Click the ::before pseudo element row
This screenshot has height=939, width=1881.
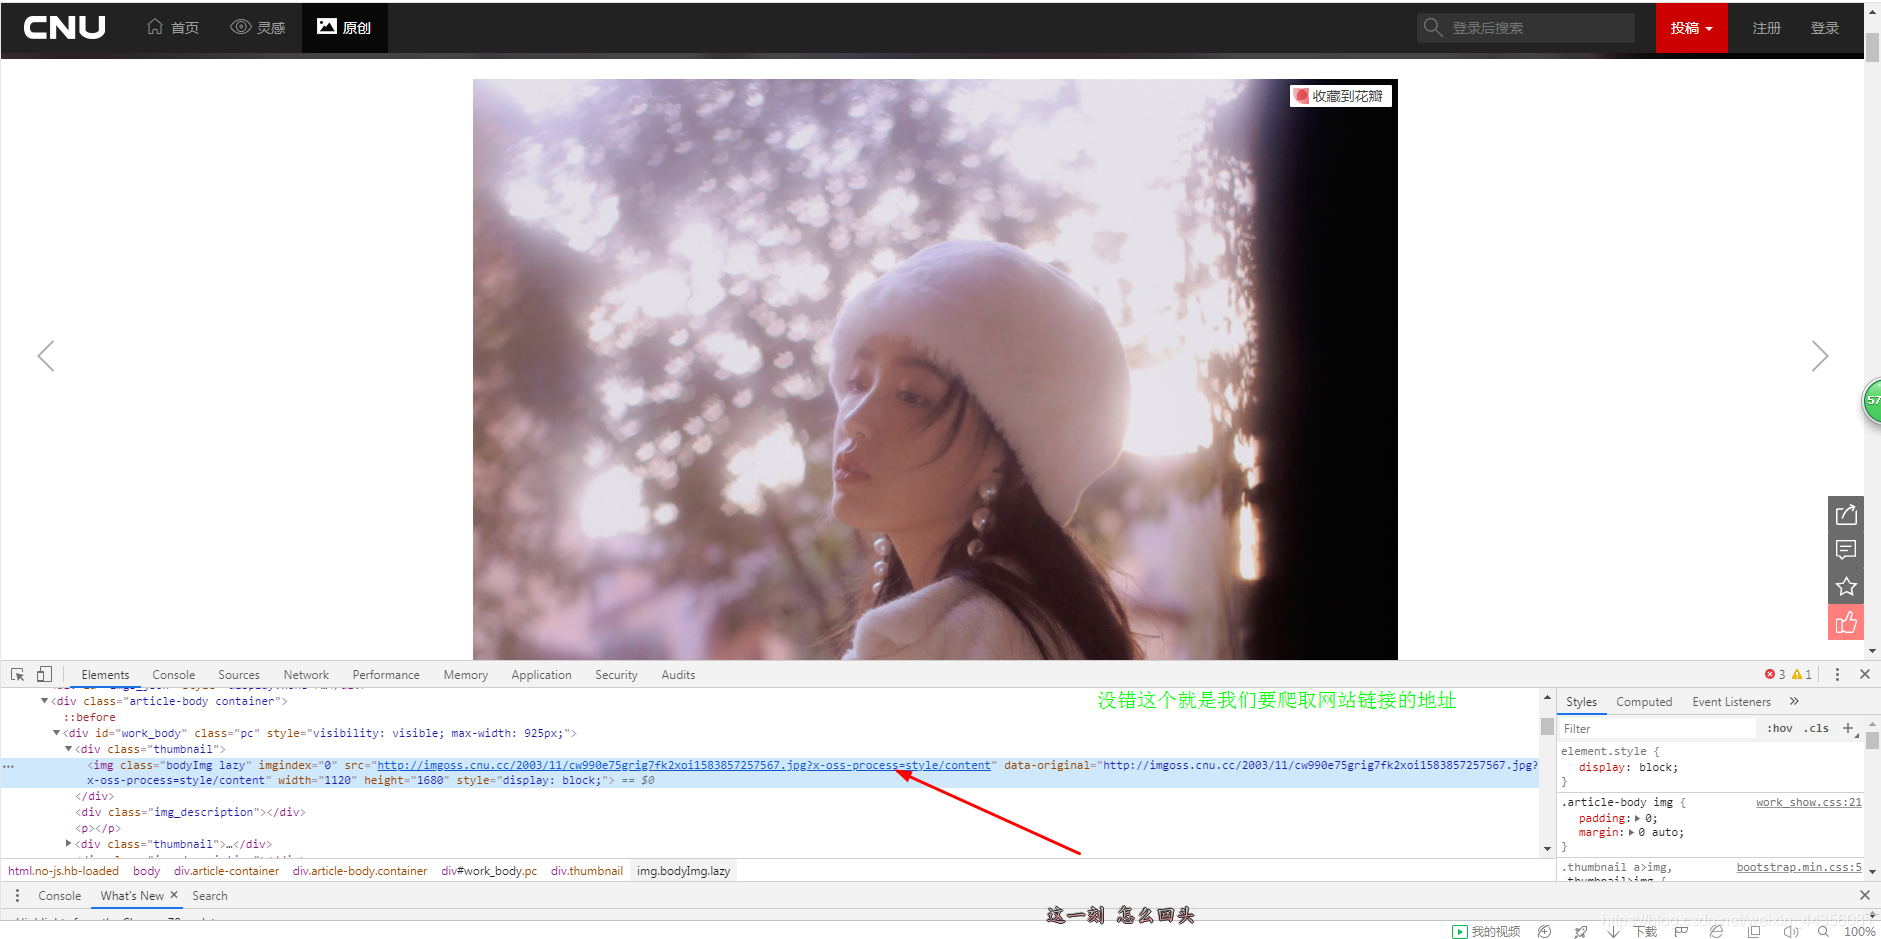point(90,717)
